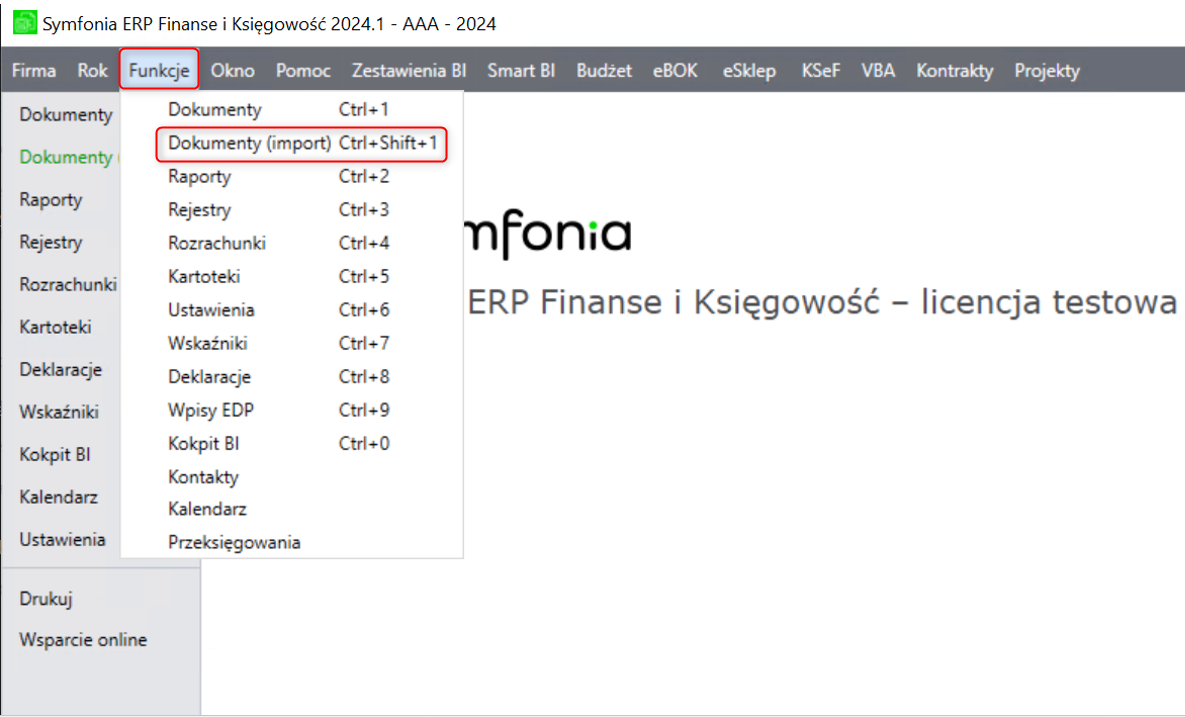Open Kalendarz in the left sidebar

click(x=58, y=497)
